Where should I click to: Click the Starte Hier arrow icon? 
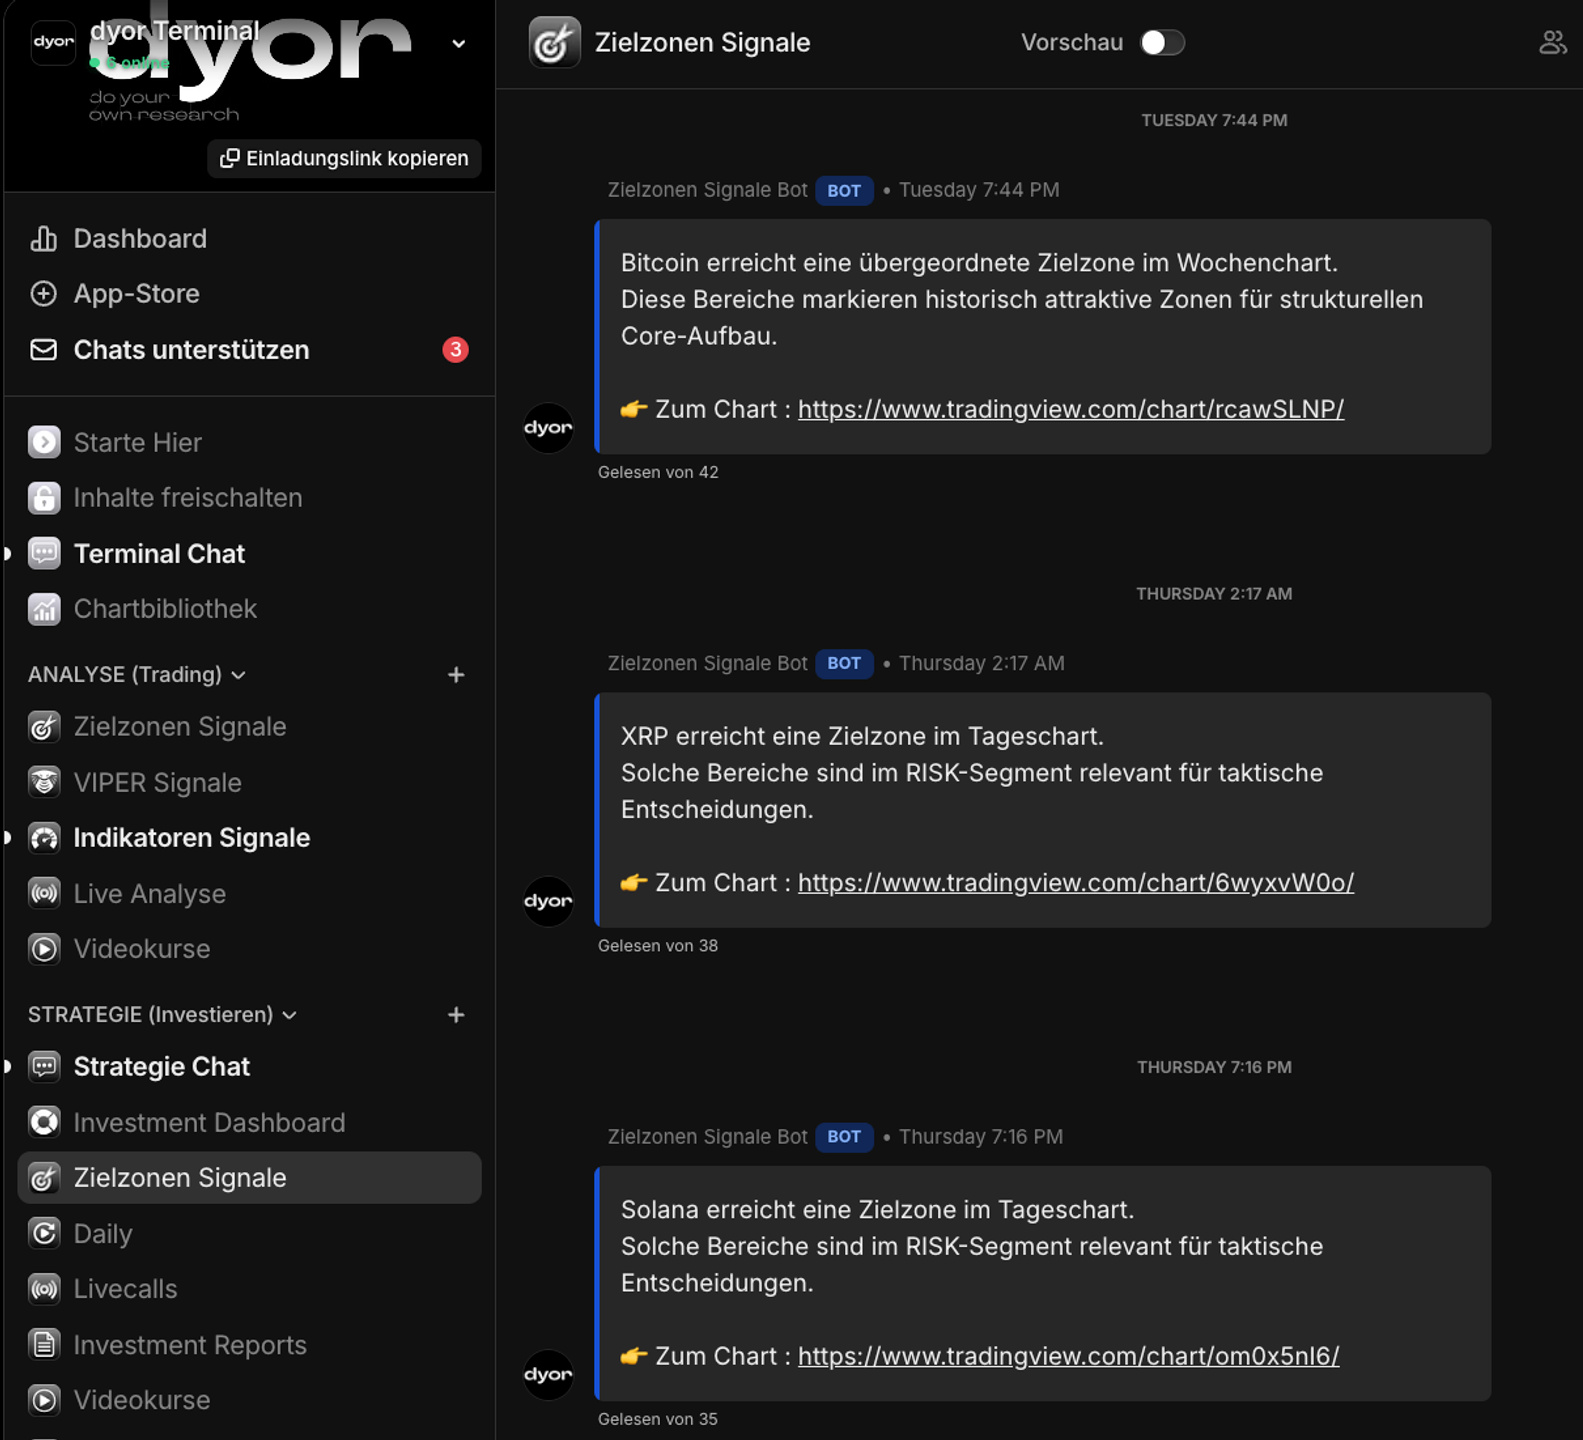click(x=44, y=442)
